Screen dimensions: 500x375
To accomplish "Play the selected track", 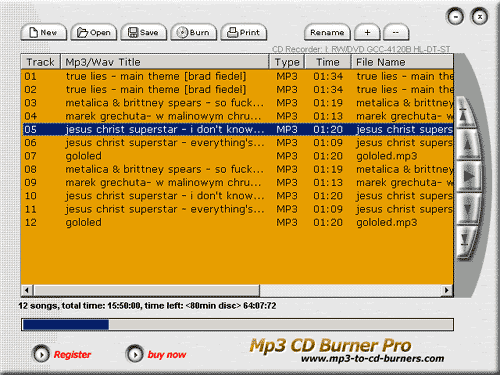I will [x=469, y=176].
